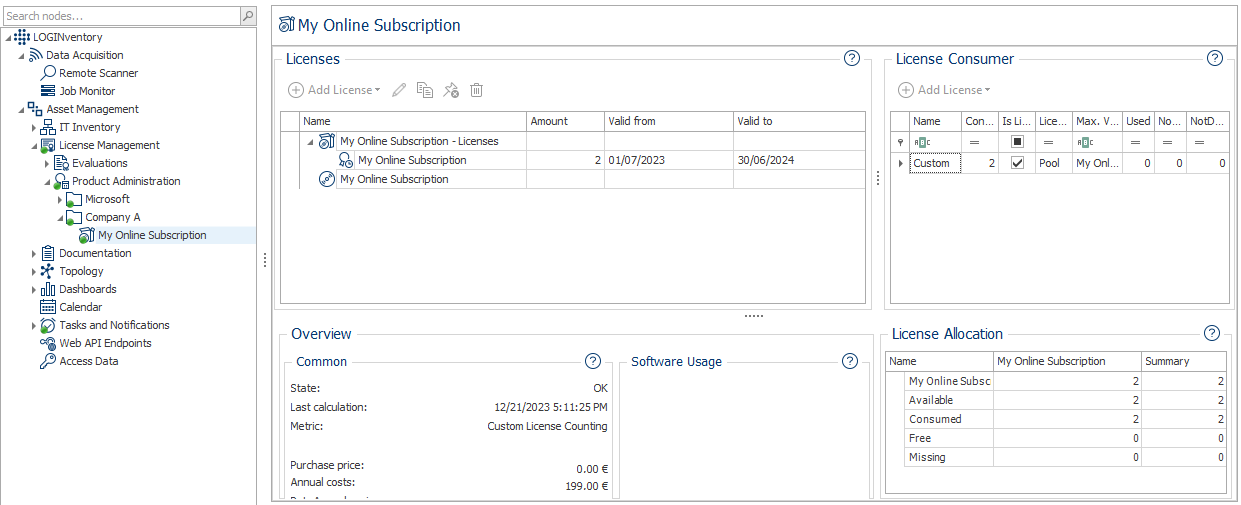Screen dimensions: 1241x505
Task: Click the Missing row in License Allocation
Action: click(1056, 457)
